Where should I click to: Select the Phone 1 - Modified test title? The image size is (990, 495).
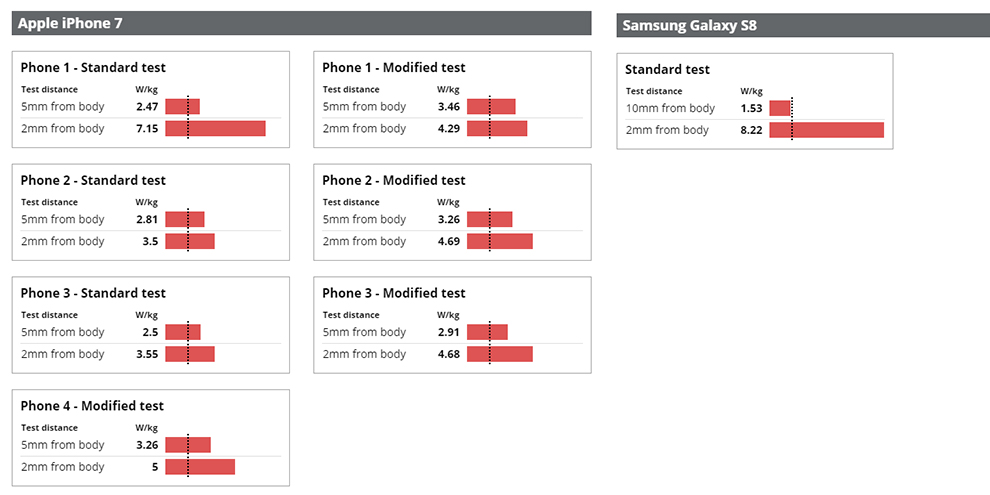(x=394, y=68)
